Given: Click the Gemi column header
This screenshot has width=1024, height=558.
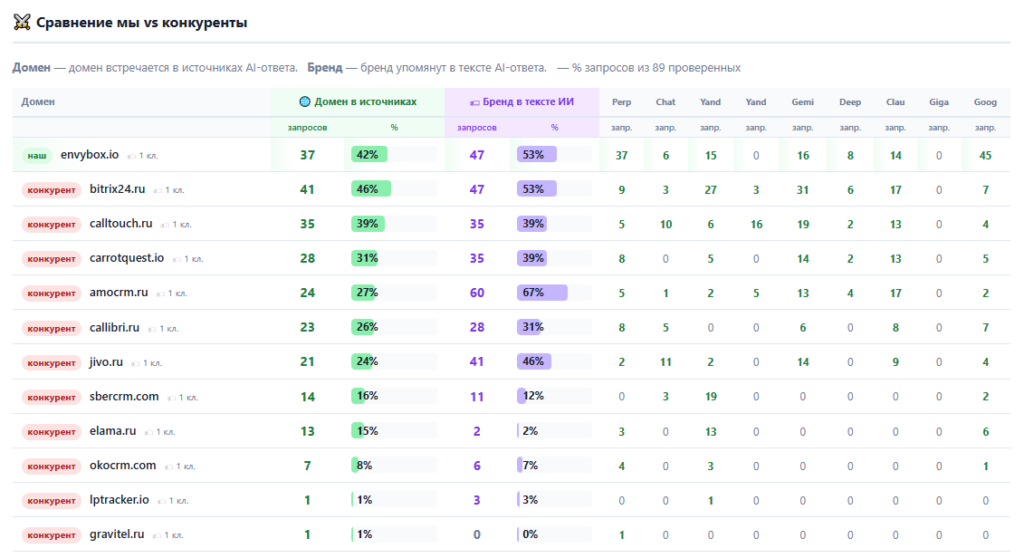Looking at the screenshot, I should click(803, 102).
